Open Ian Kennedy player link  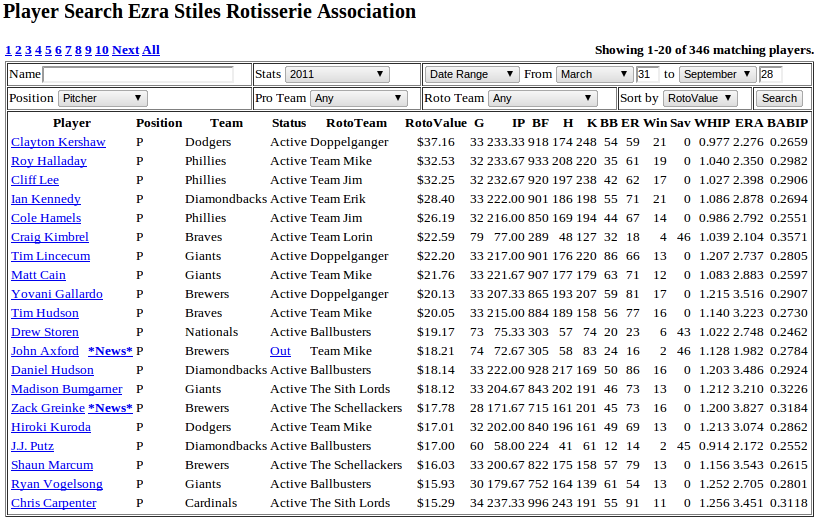[46, 199]
